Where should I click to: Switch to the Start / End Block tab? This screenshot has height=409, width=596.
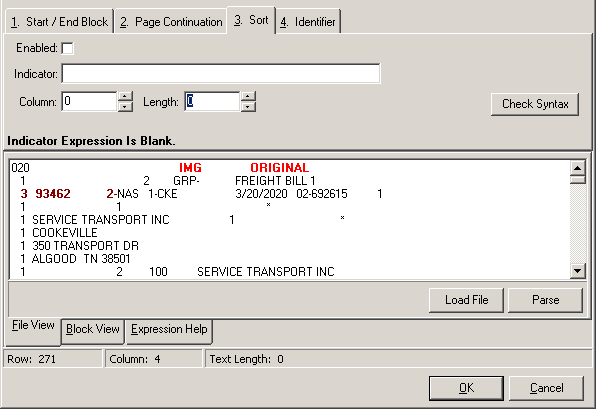60,22
